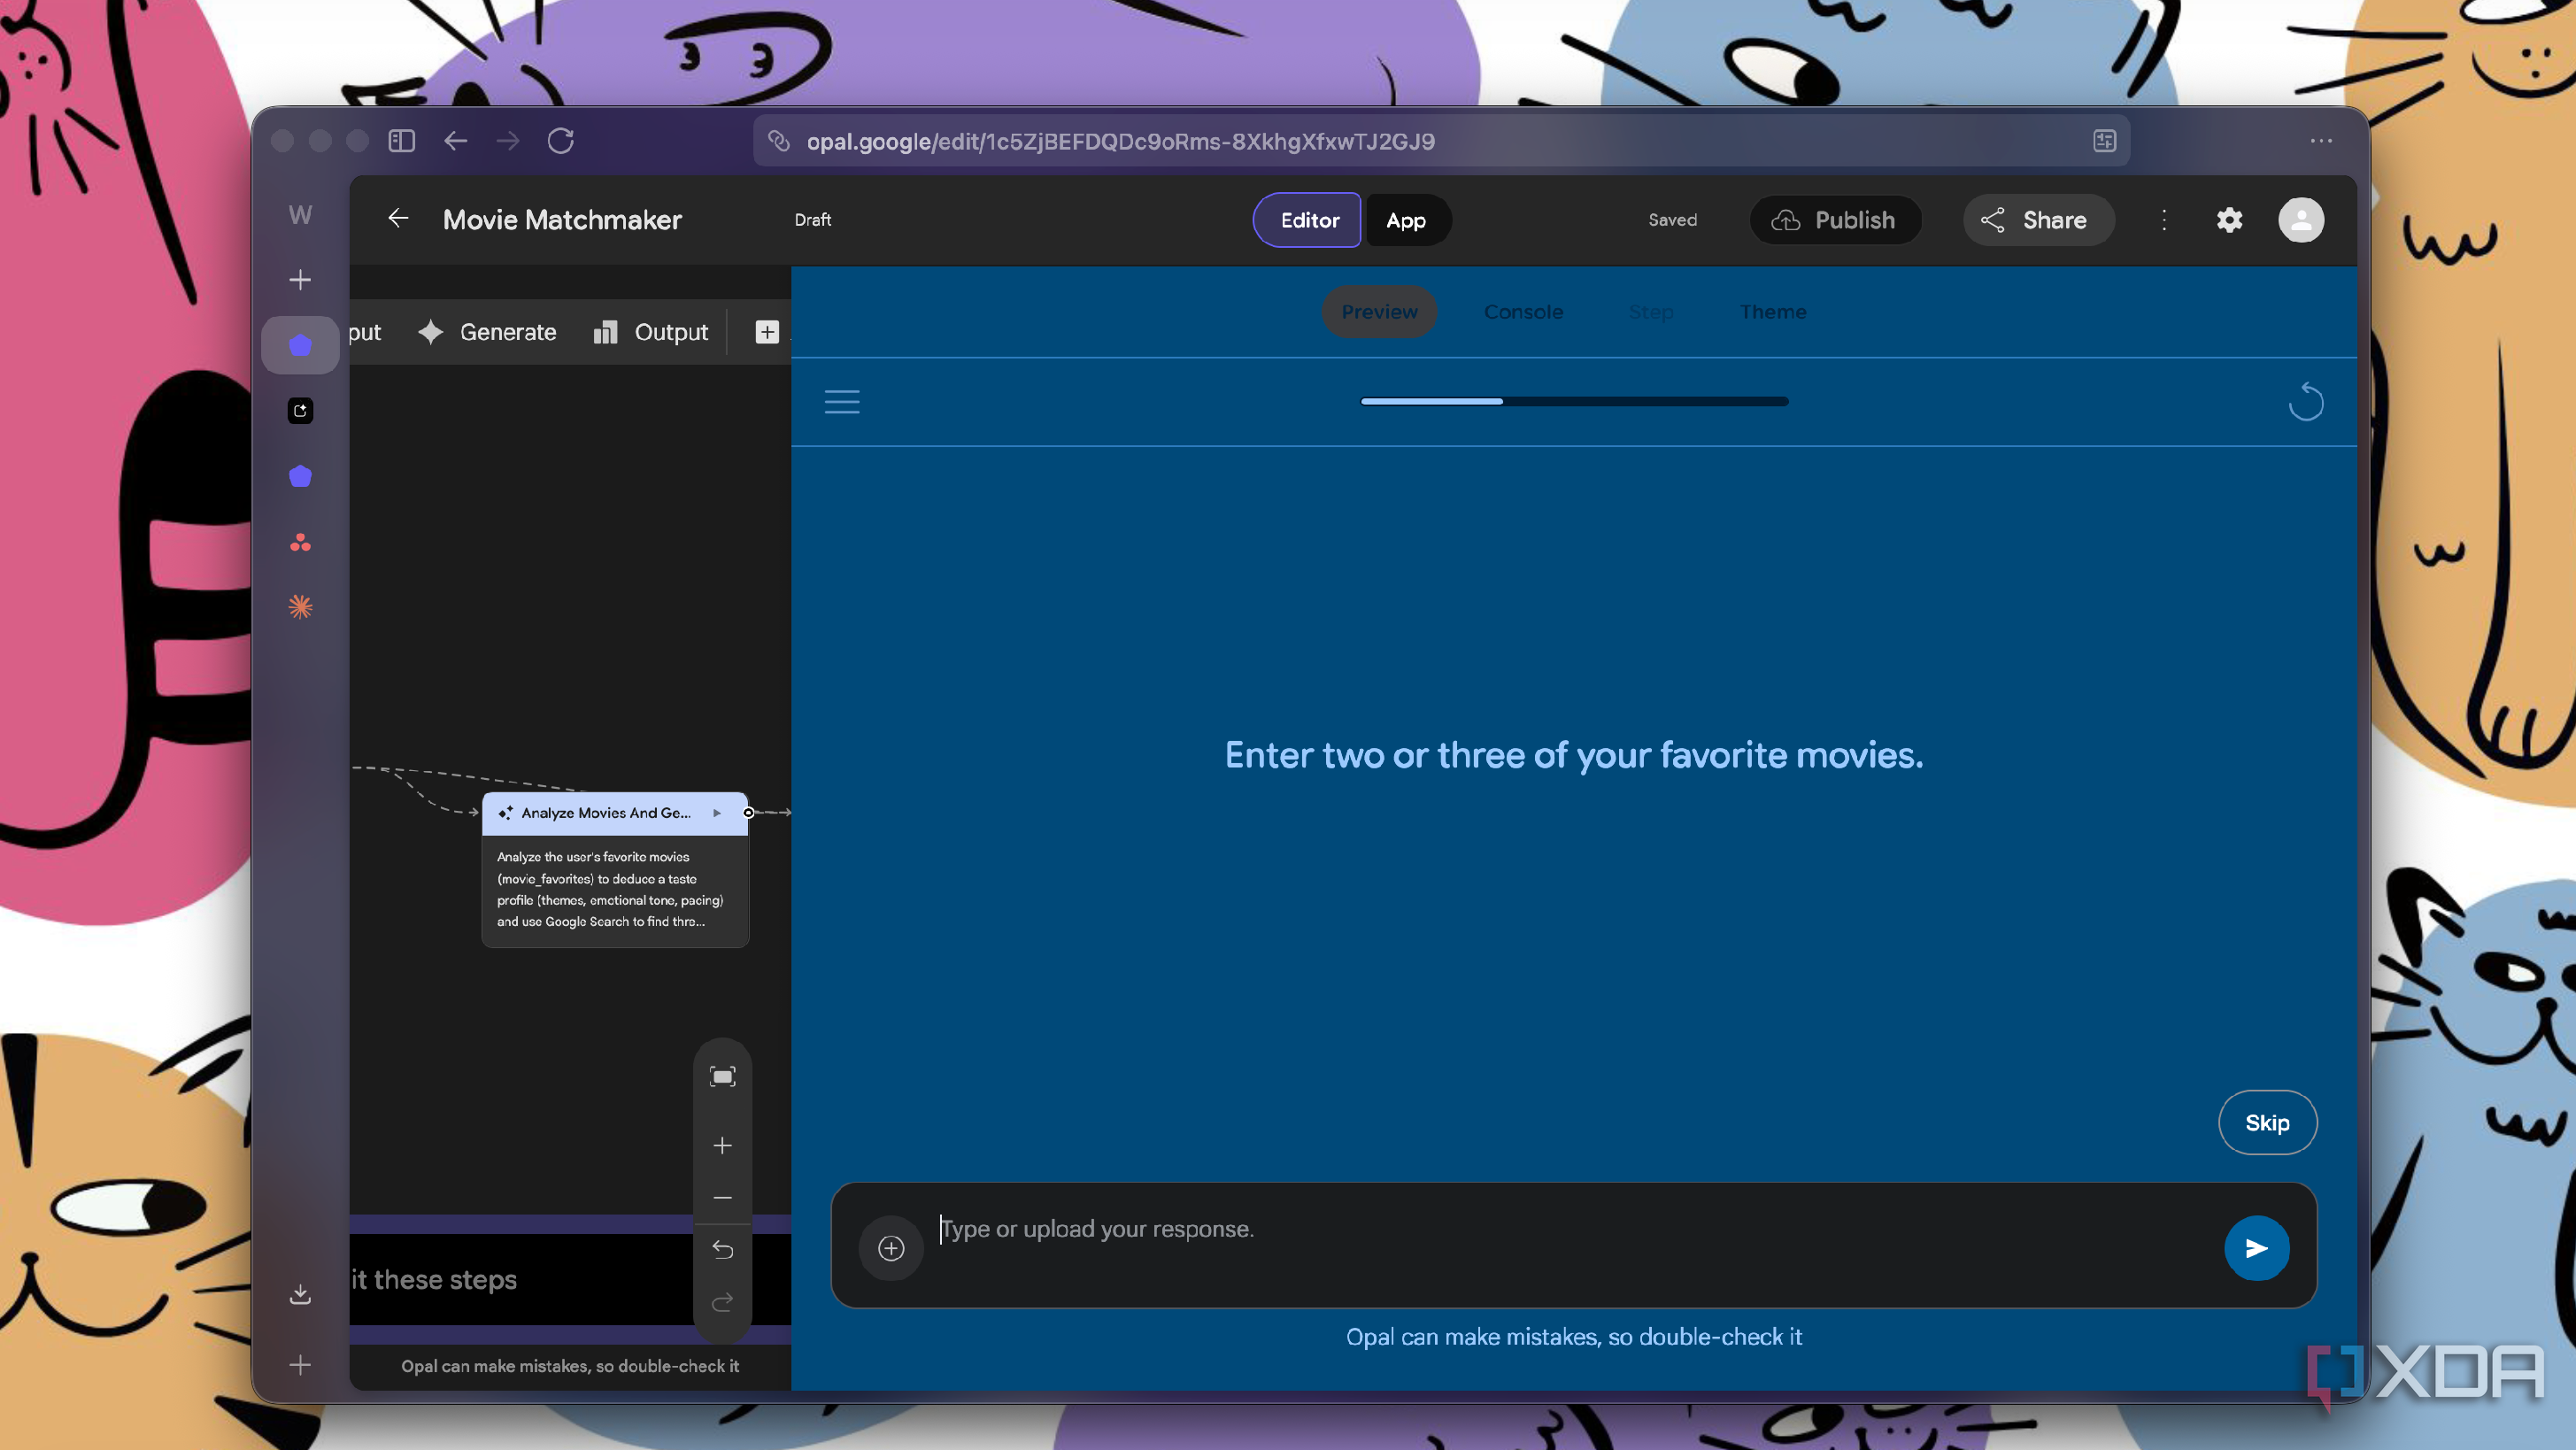Zoom in on the canvas
This screenshot has height=1450, width=2576.
point(722,1146)
